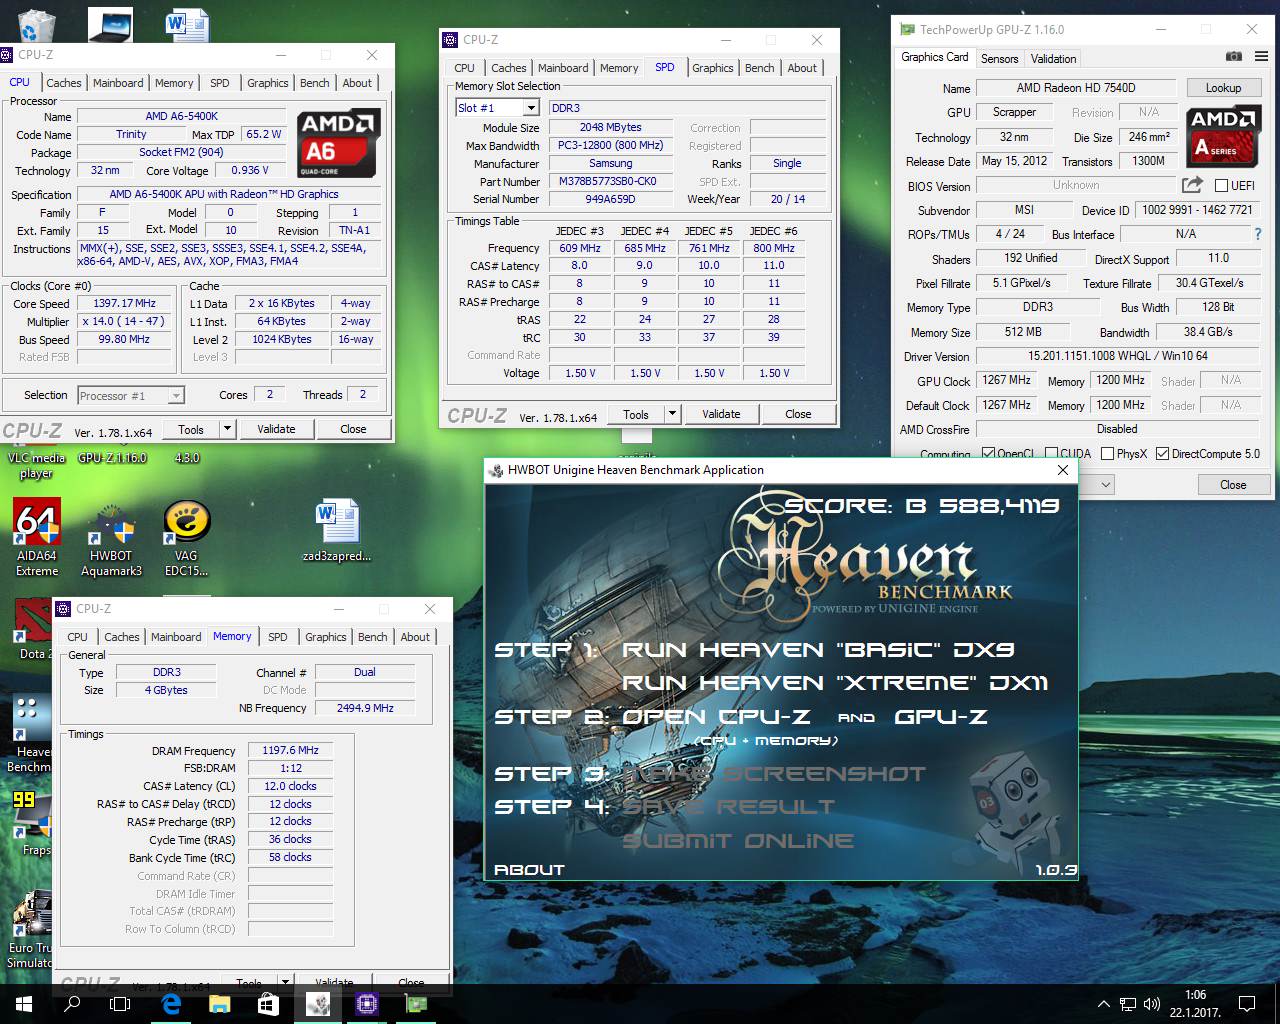The image size is (1280, 1024).
Task: Switch to CPU-Z via purple taskbar icon
Action: pos(366,1004)
